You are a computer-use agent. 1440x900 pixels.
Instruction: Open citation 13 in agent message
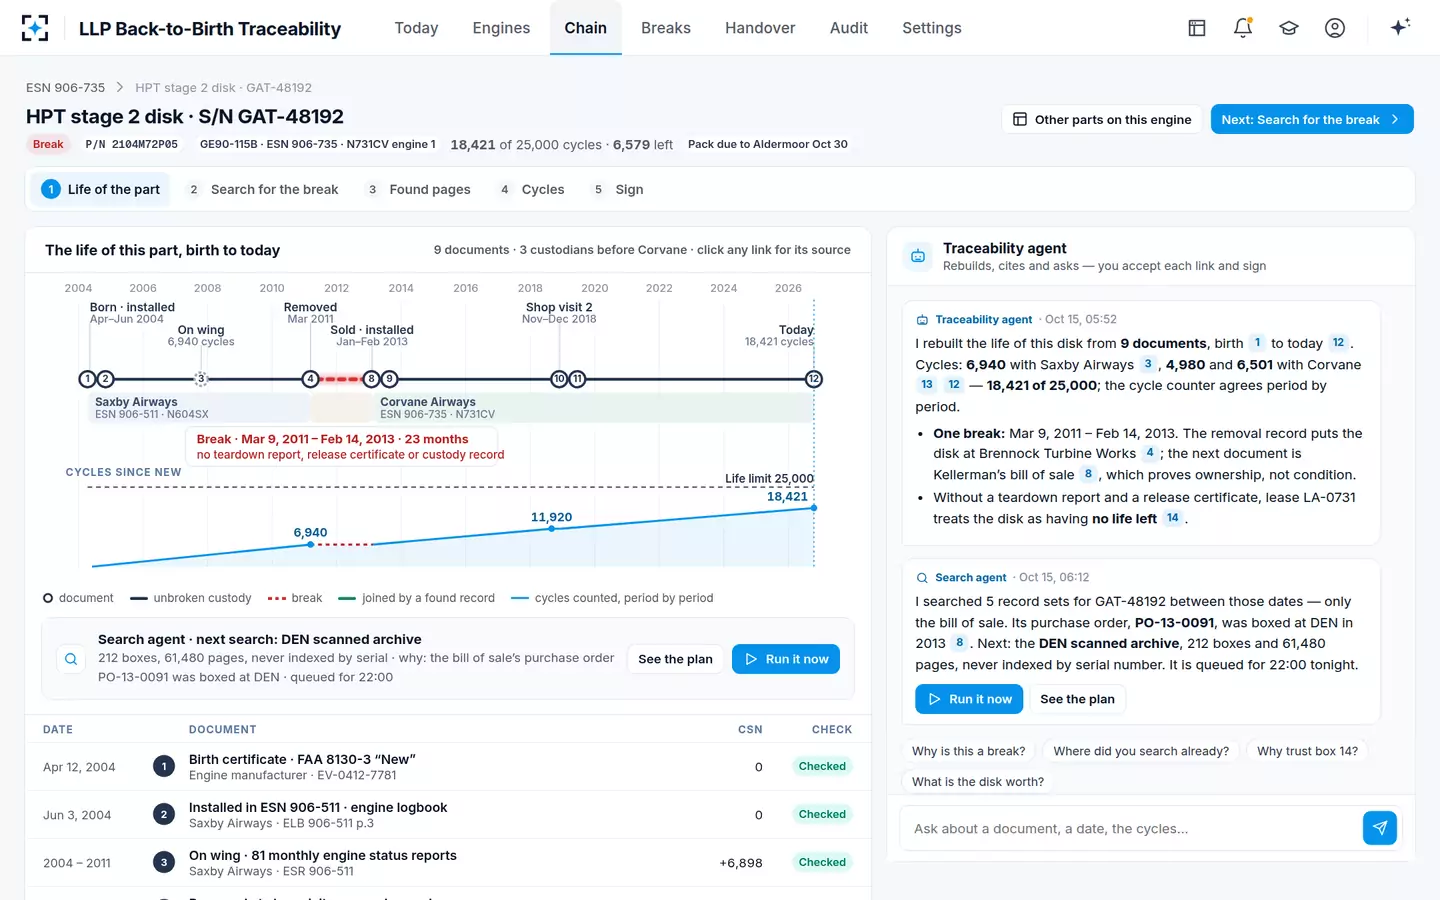point(927,385)
